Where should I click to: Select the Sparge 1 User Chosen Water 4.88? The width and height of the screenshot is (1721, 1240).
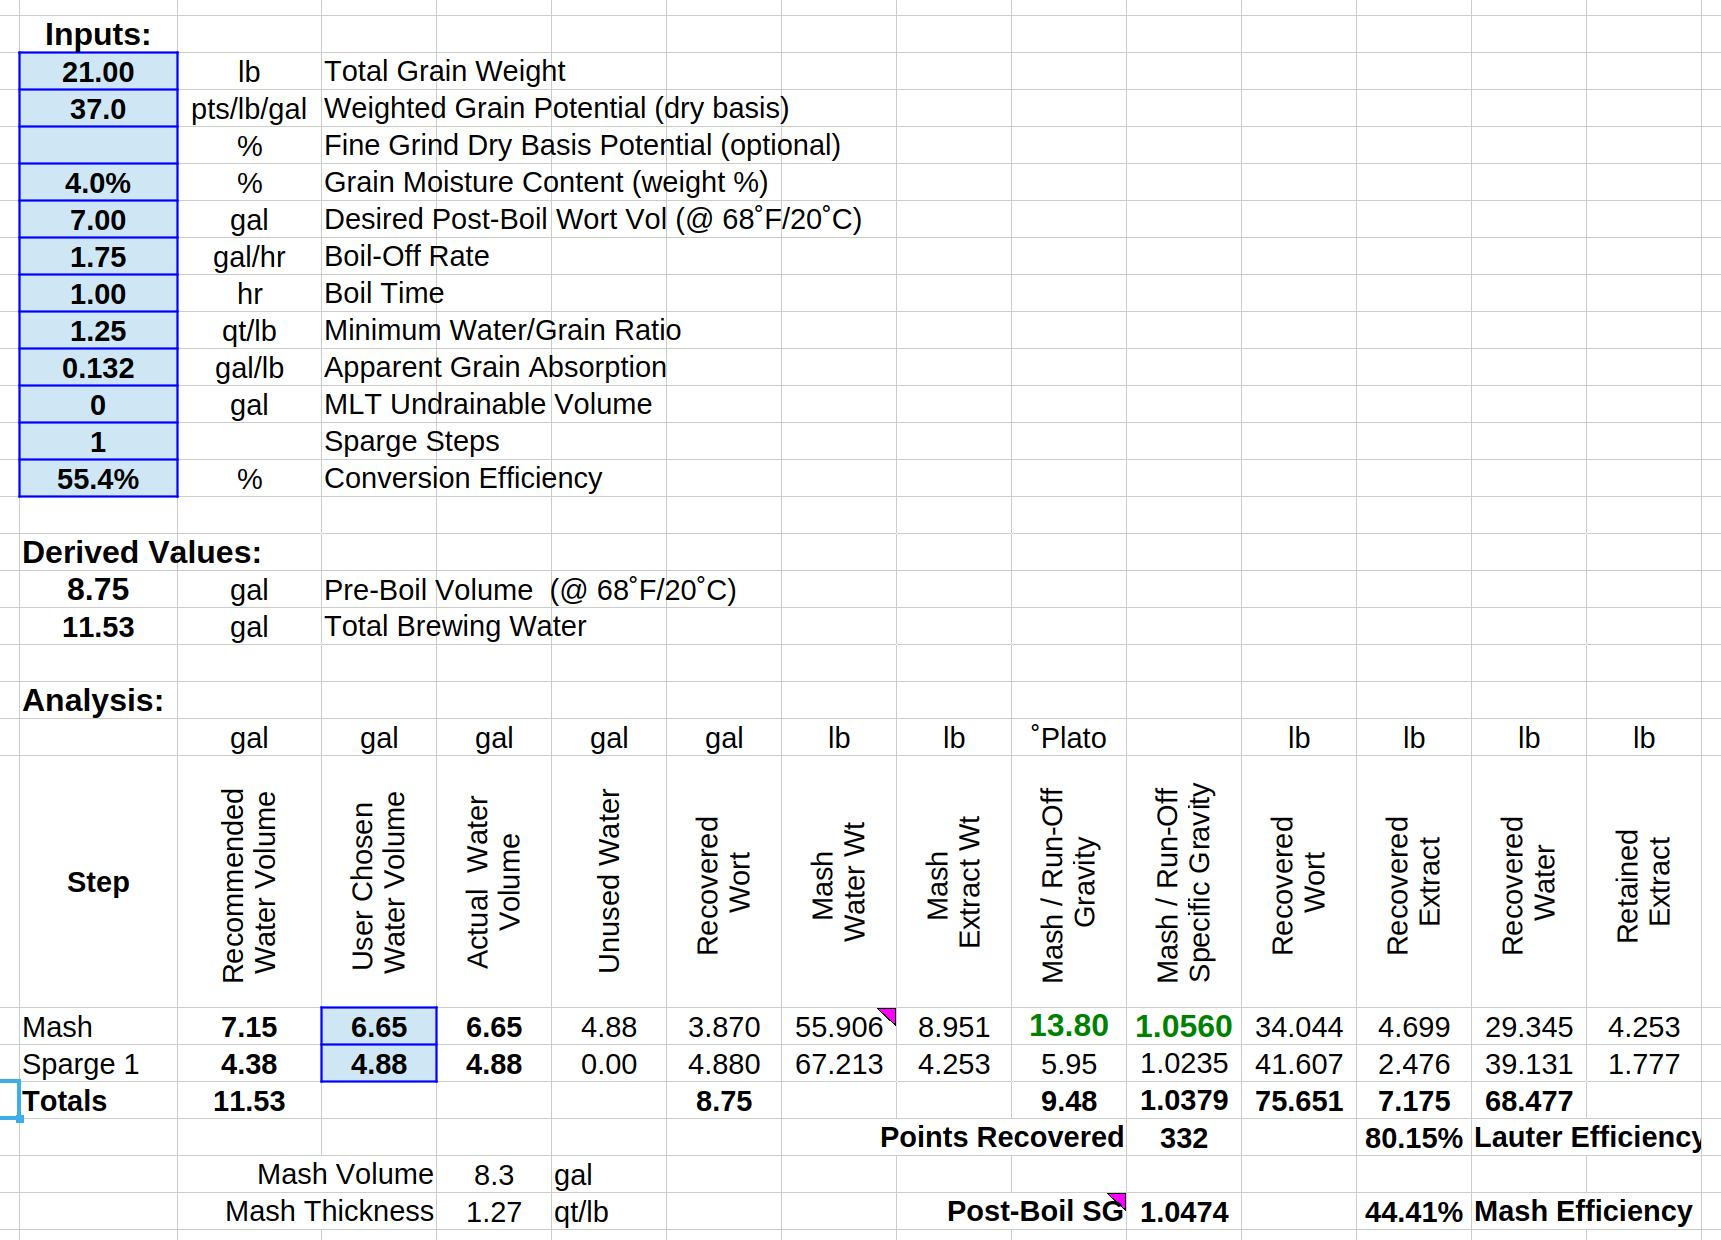coord(379,1064)
